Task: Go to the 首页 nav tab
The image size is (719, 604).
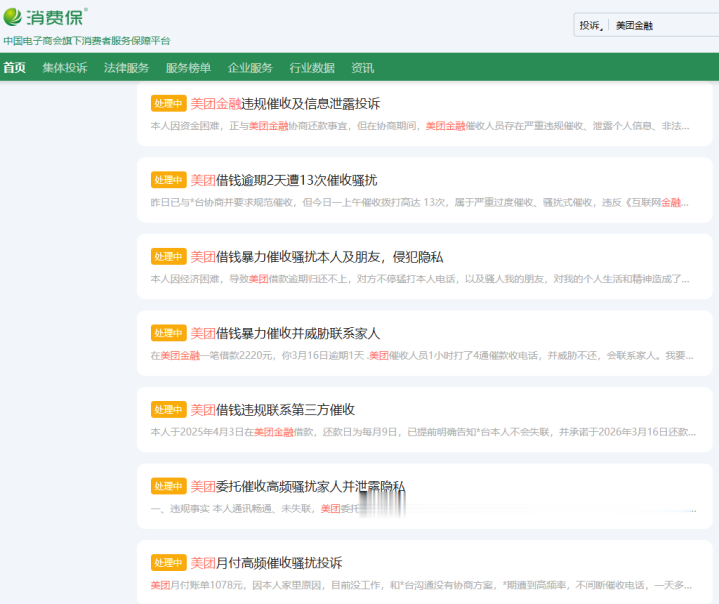Action: coord(14,68)
